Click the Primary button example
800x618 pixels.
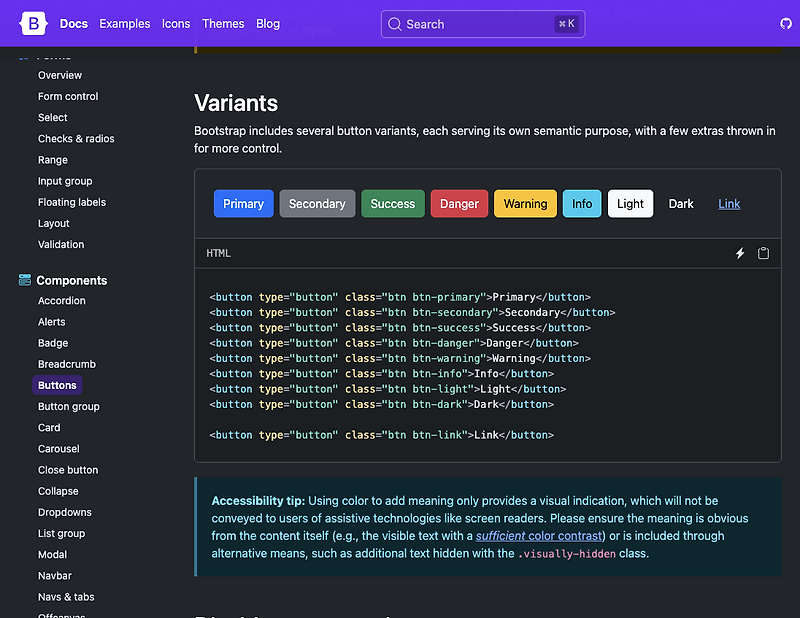pos(243,203)
